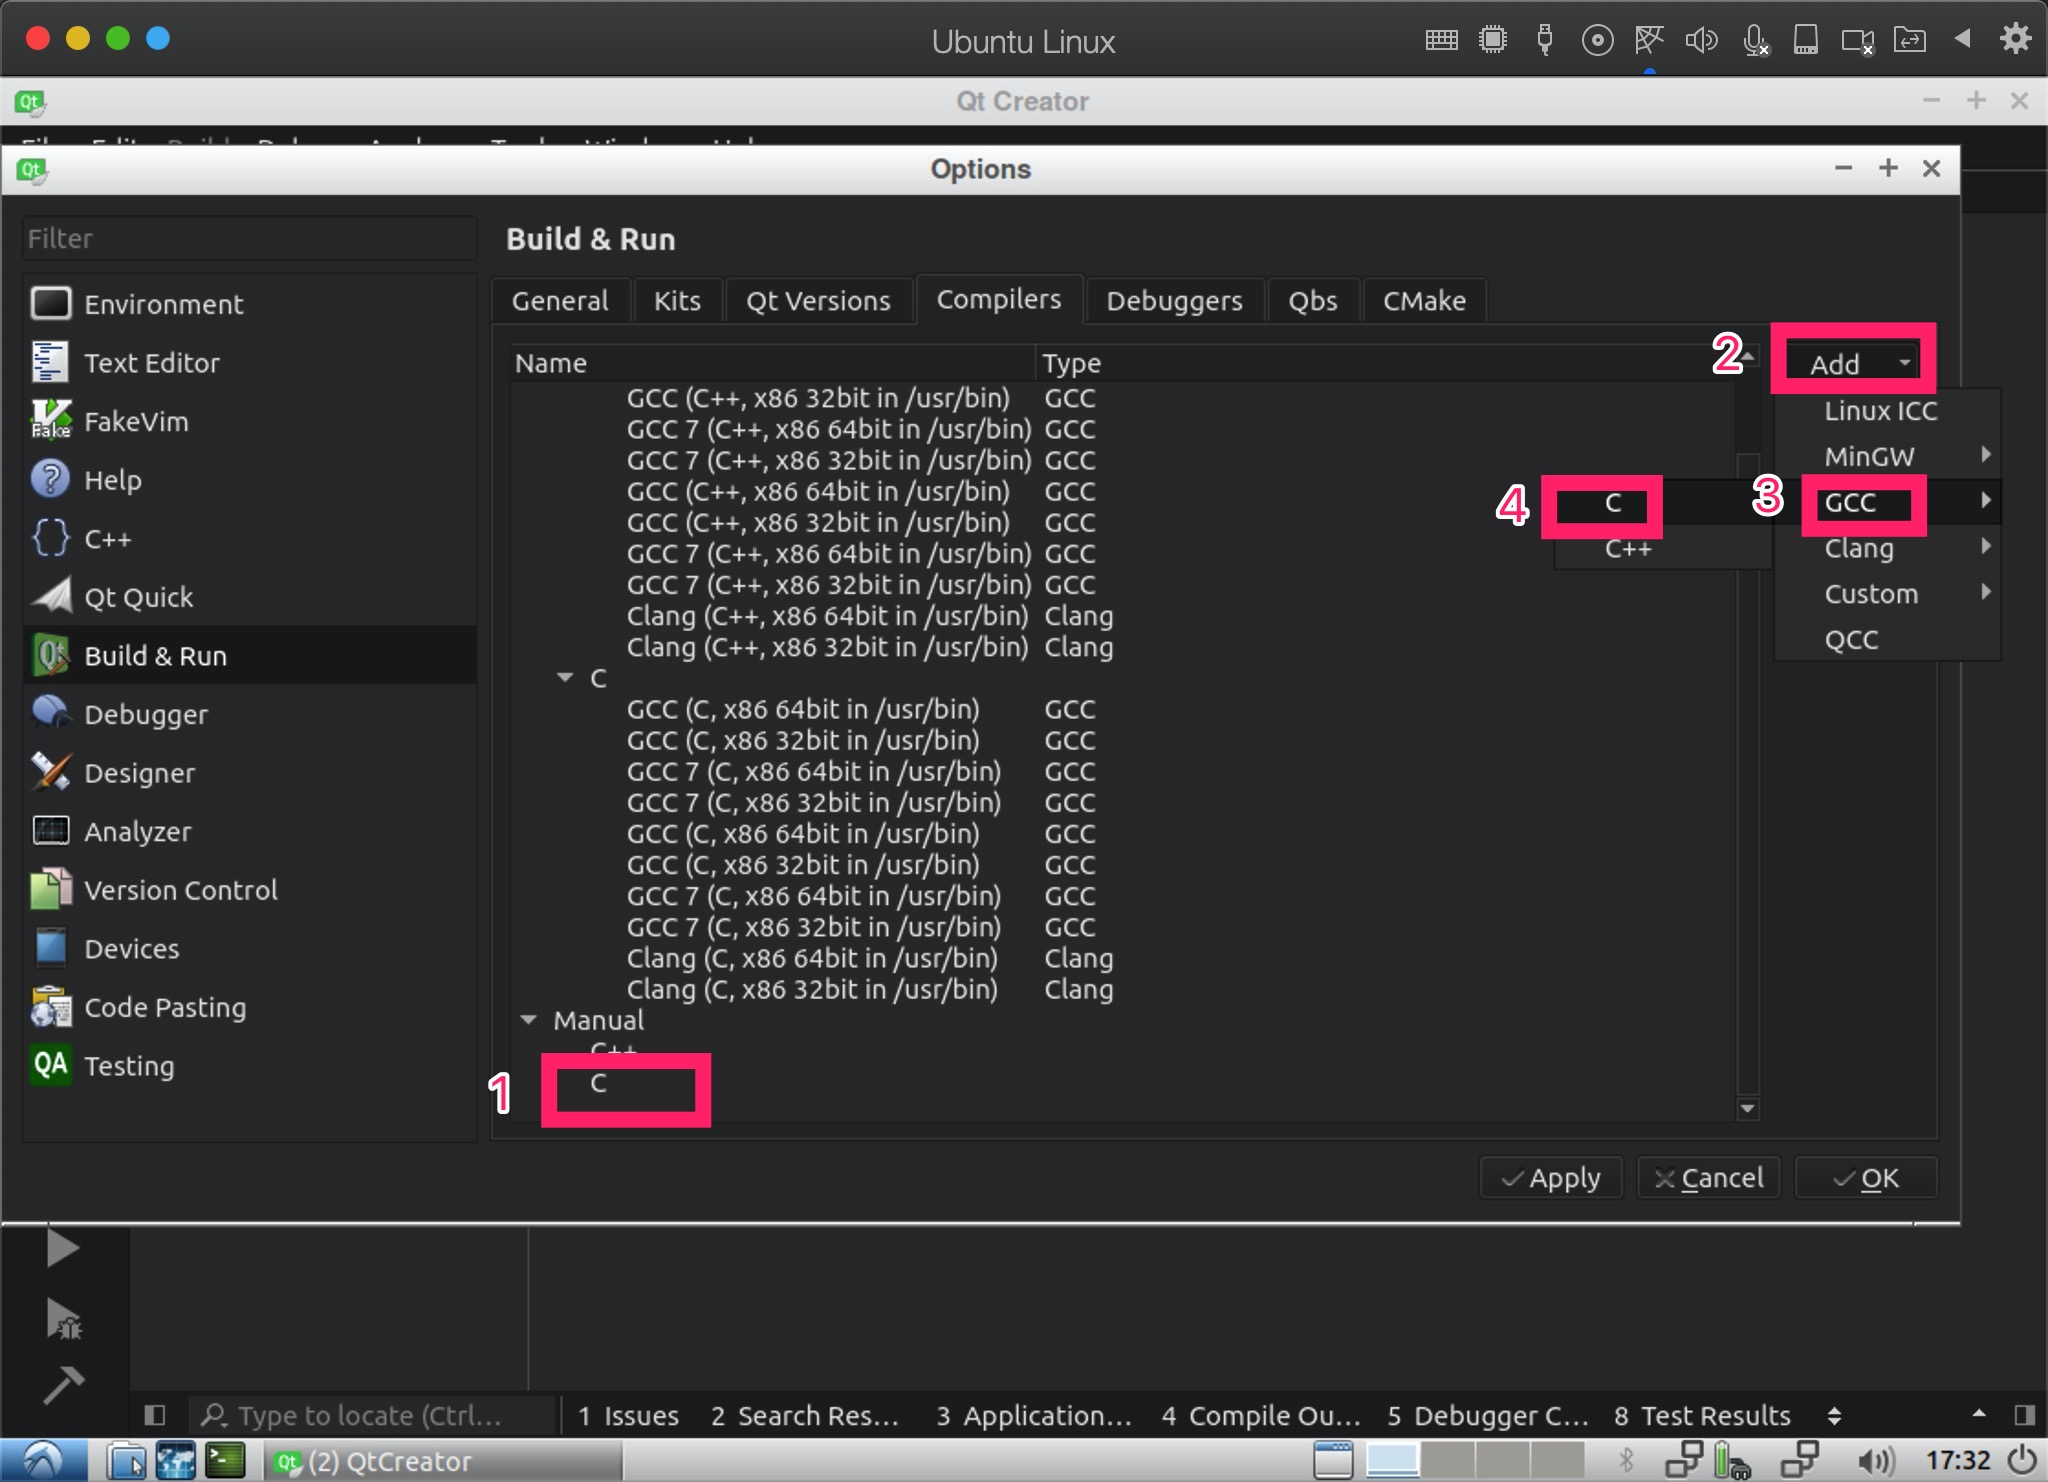Click the power icon in the taskbar
The width and height of the screenshot is (2048, 1482).
(2022, 1460)
